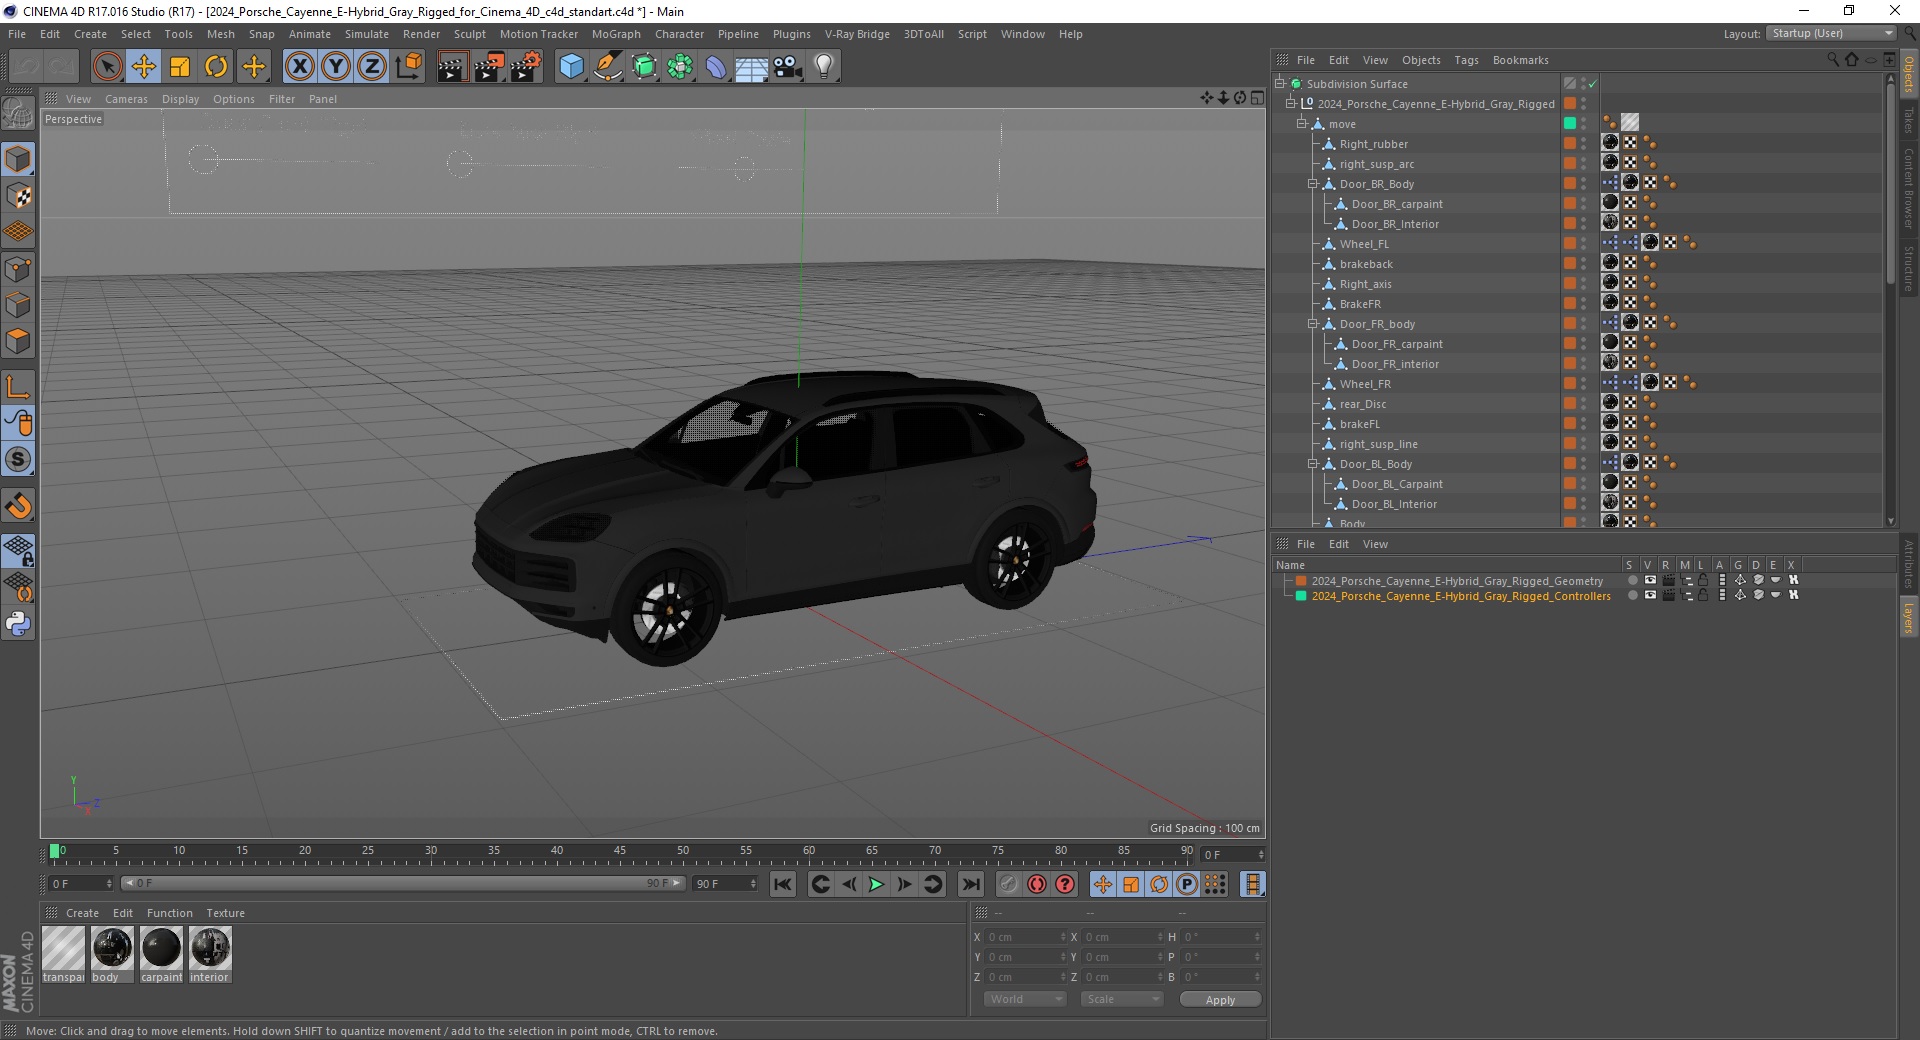This screenshot has width=1920, height=1040.
Task: Switch to Texture mode
Action: (18, 196)
